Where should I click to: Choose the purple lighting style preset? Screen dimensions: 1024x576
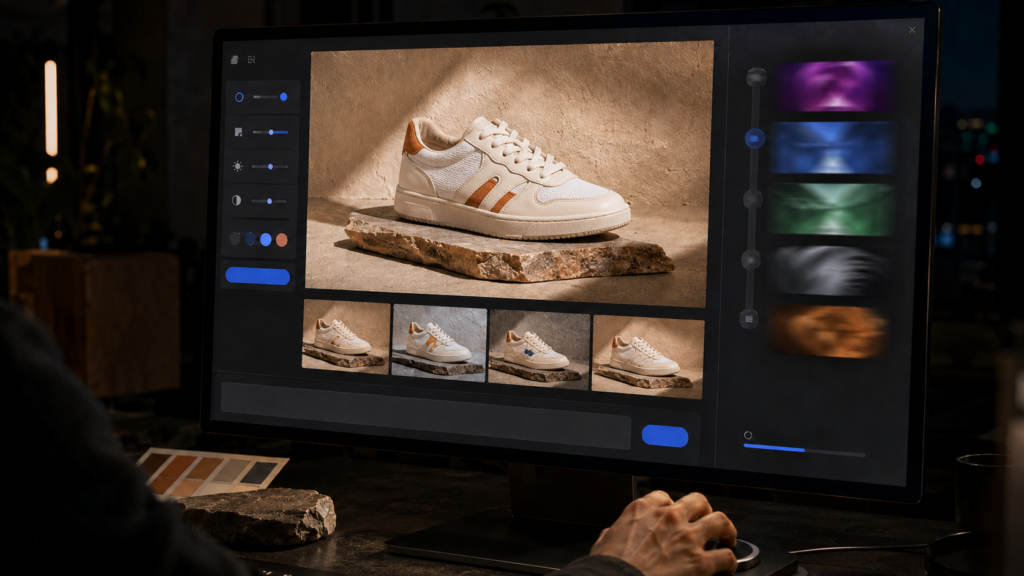pyautogui.click(x=835, y=86)
